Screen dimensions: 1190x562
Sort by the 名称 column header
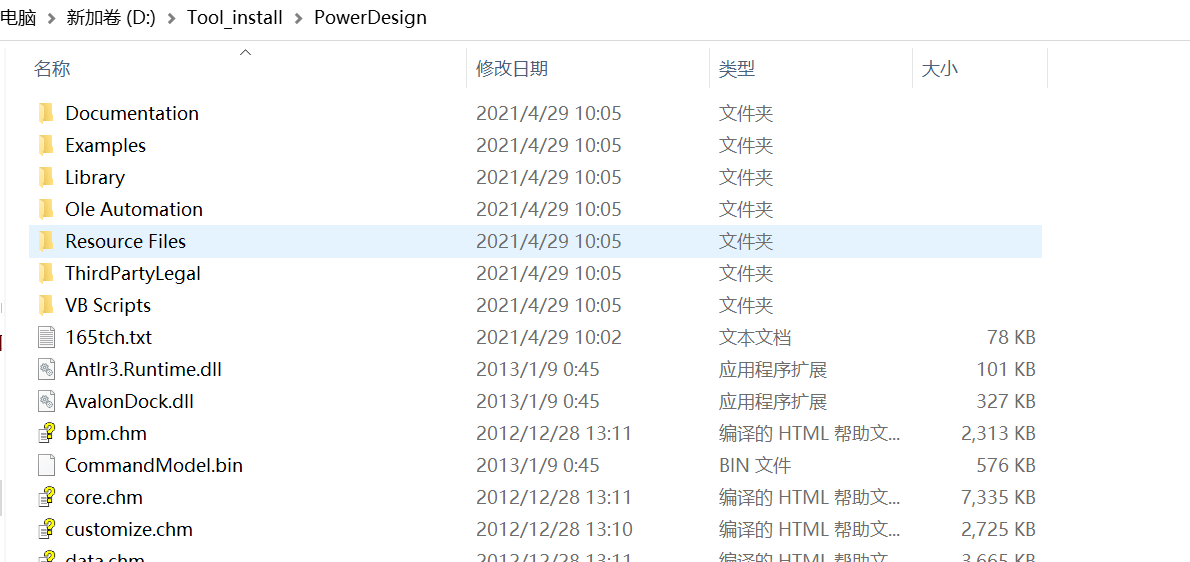[x=52, y=69]
